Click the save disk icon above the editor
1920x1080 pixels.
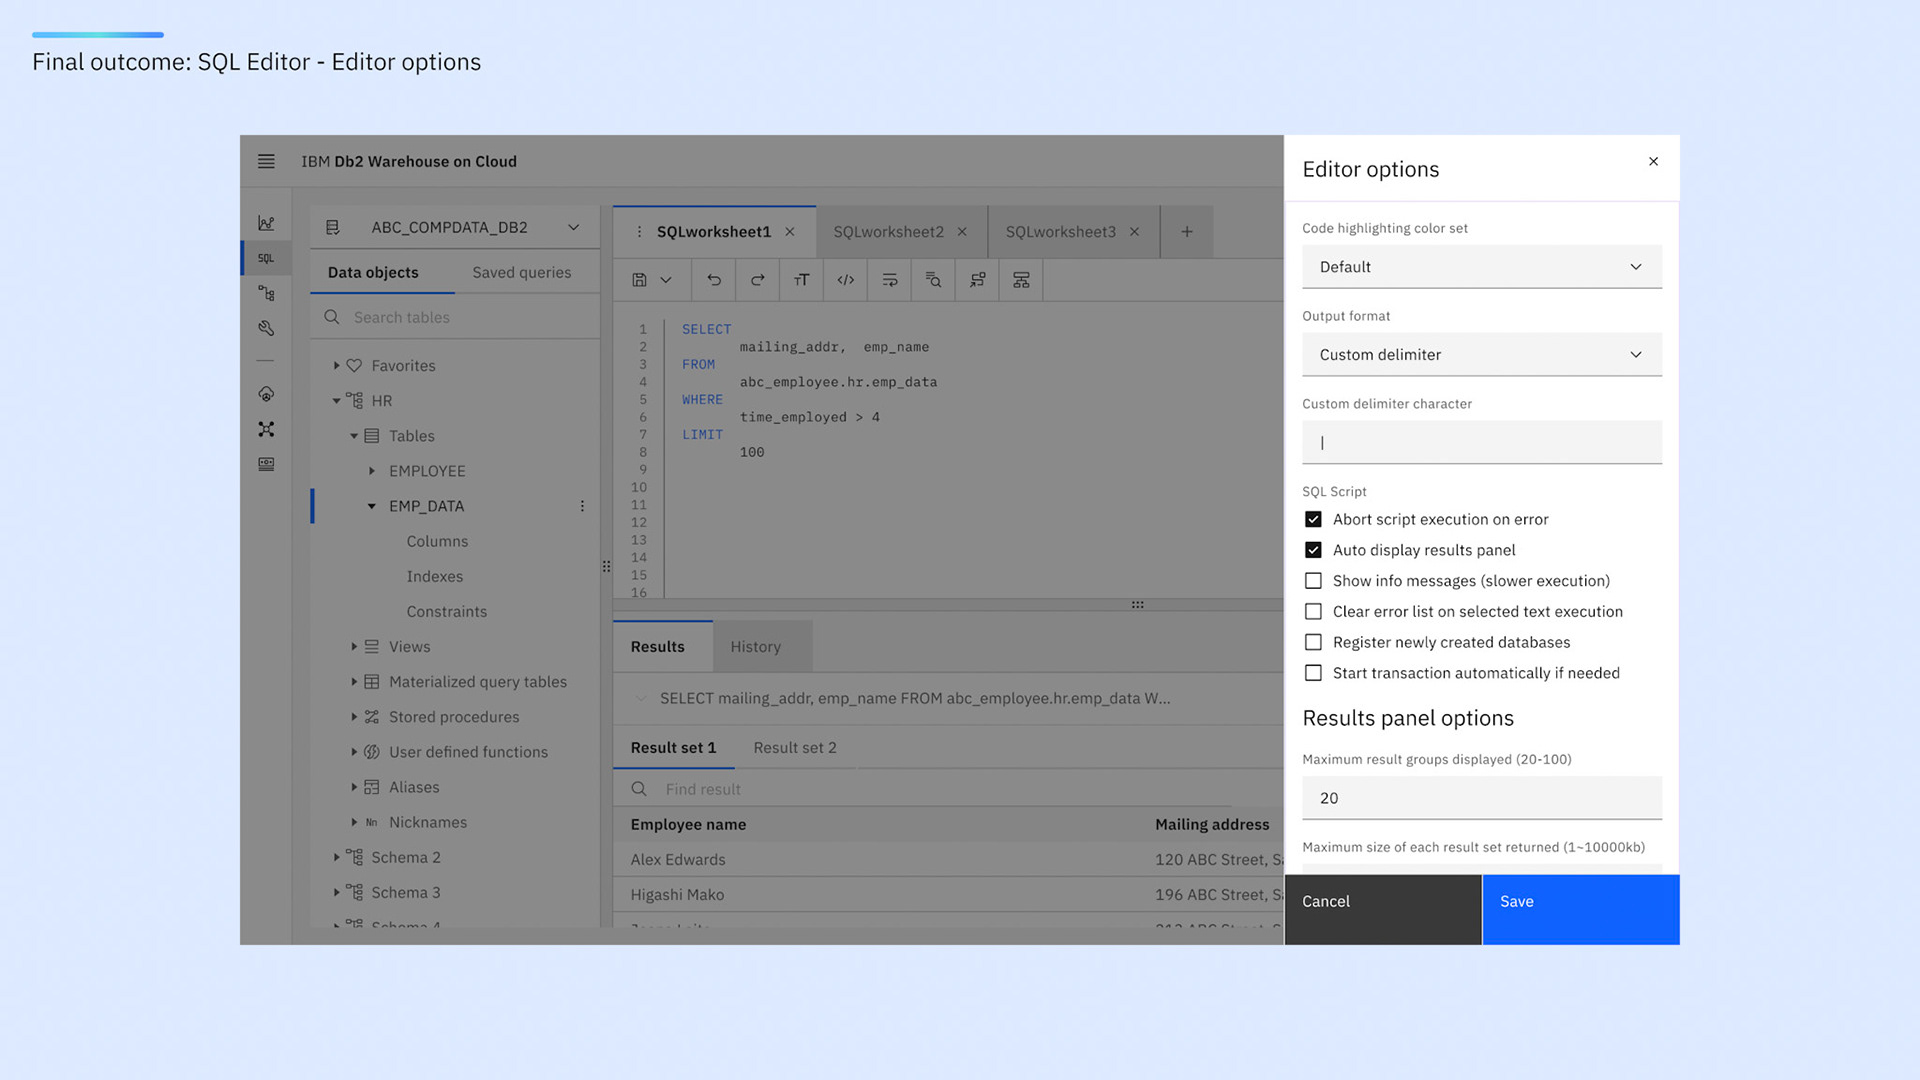[641, 280]
